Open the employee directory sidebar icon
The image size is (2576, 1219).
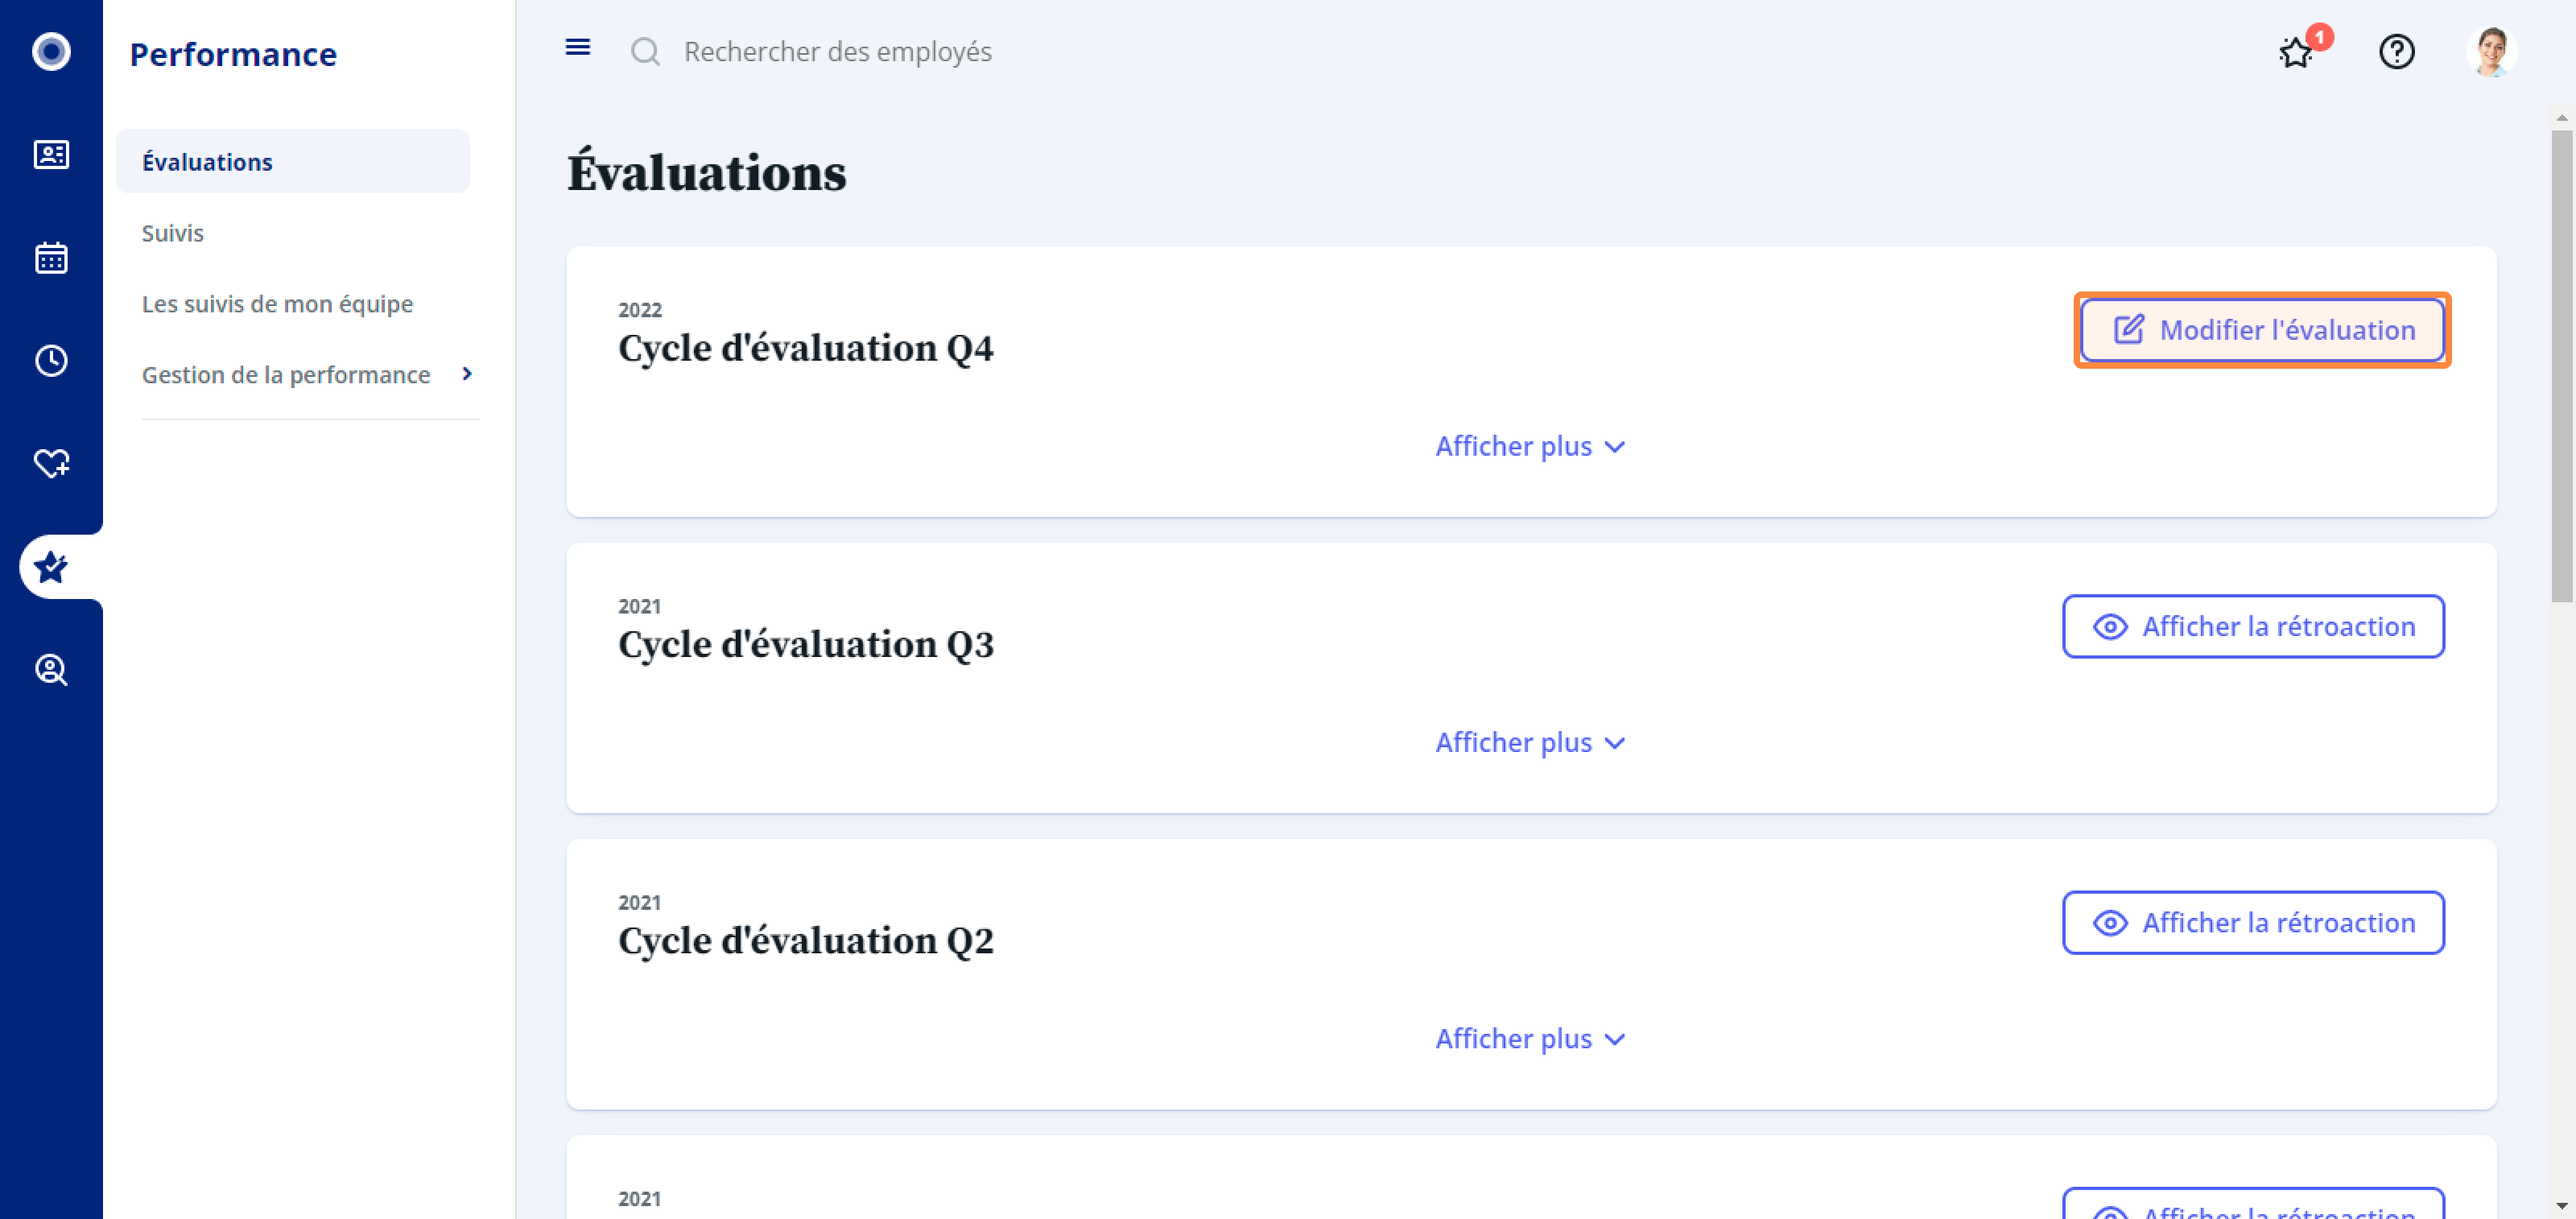(51, 155)
